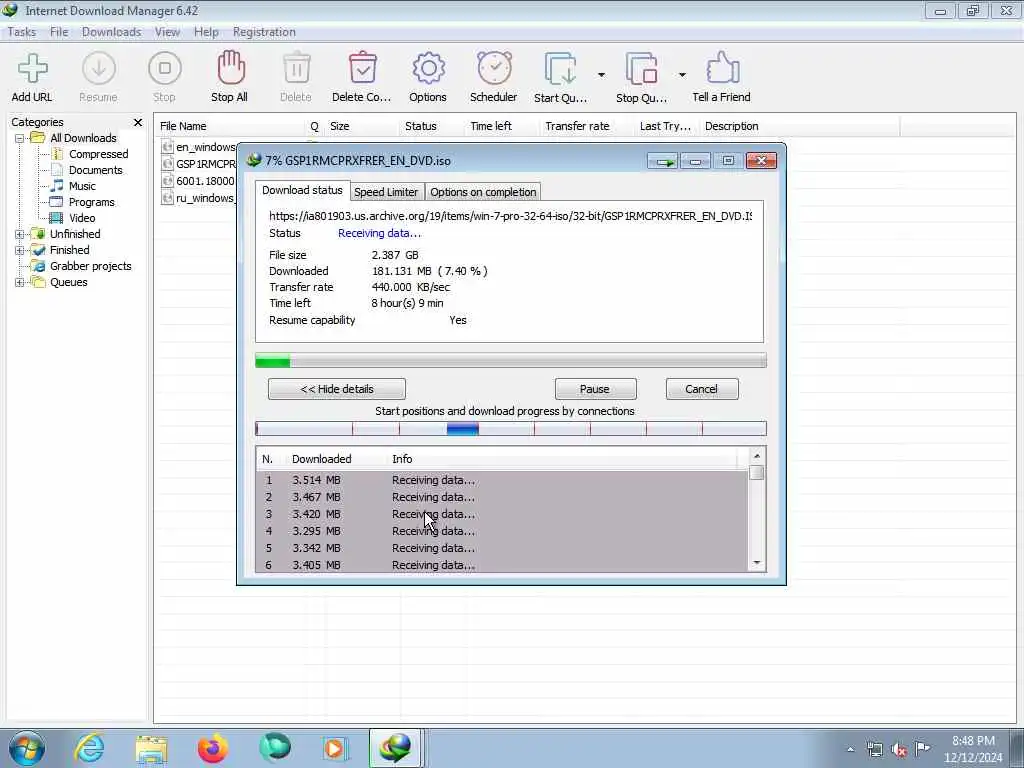Expand the Unfinished category

pyautogui.click(x=20, y=234)
